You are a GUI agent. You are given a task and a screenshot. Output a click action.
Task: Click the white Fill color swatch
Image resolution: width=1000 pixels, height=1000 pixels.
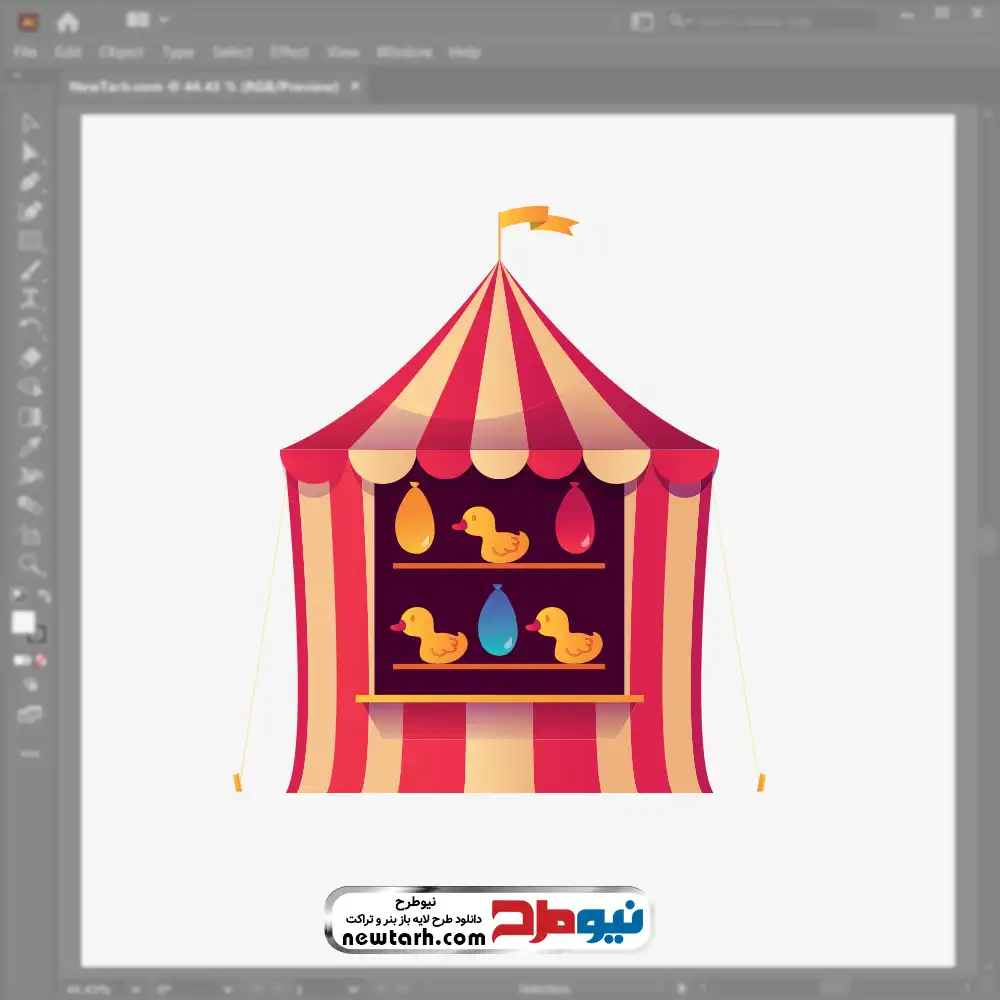click(x=24, y=622)
